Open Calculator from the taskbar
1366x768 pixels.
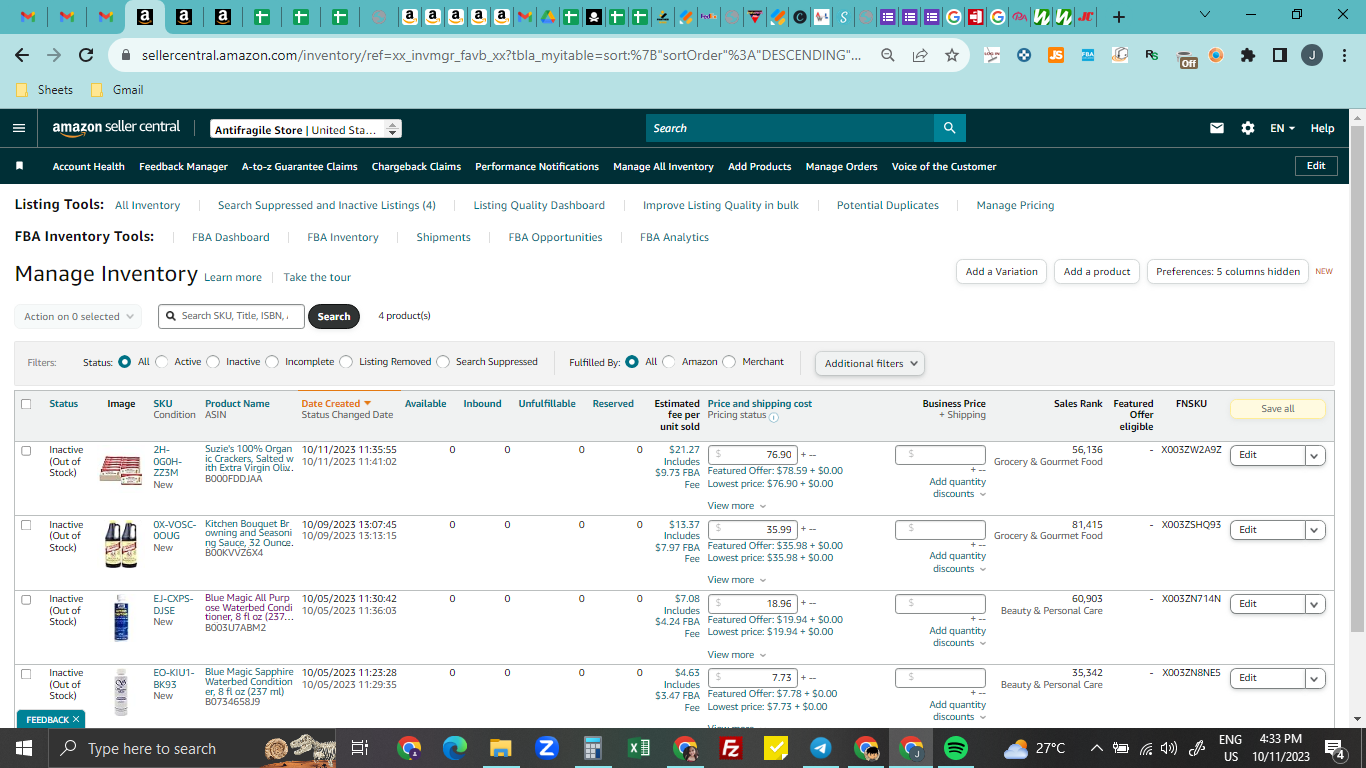(x=592, y=748)
